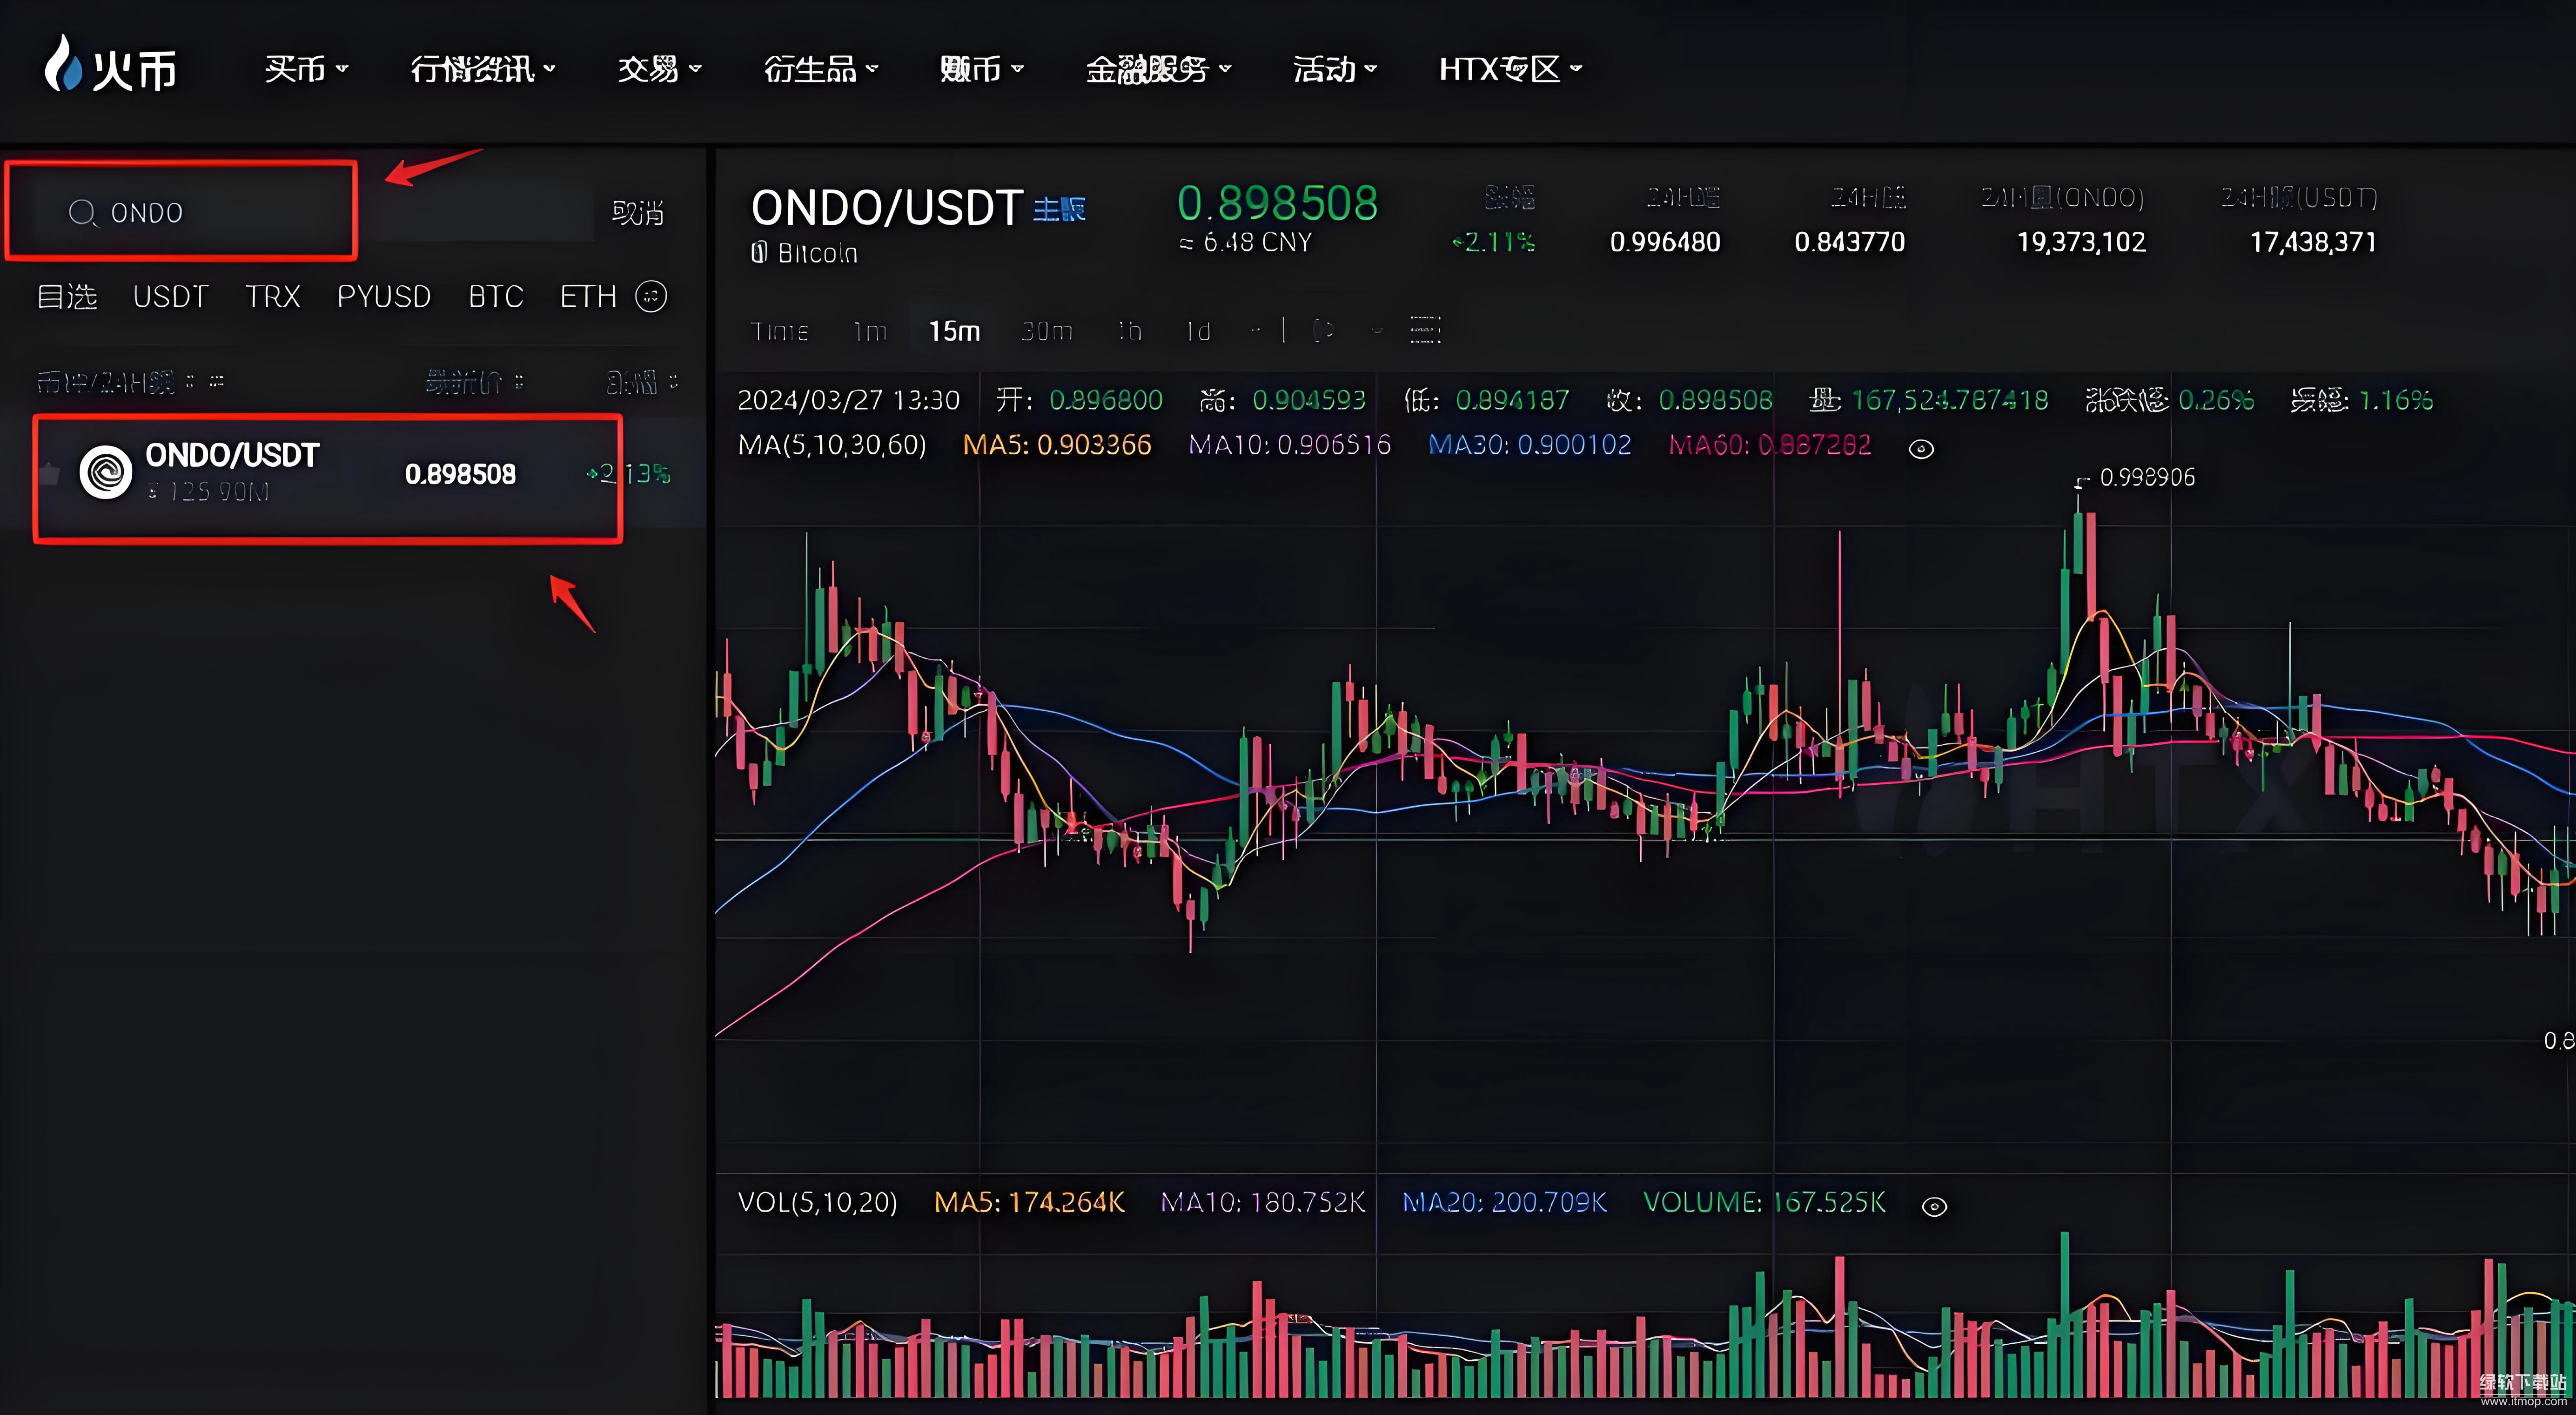Screen dimensions: 2576x1415
Task: Open the 金融服务 dropdown
Action: pos(1158,69)
